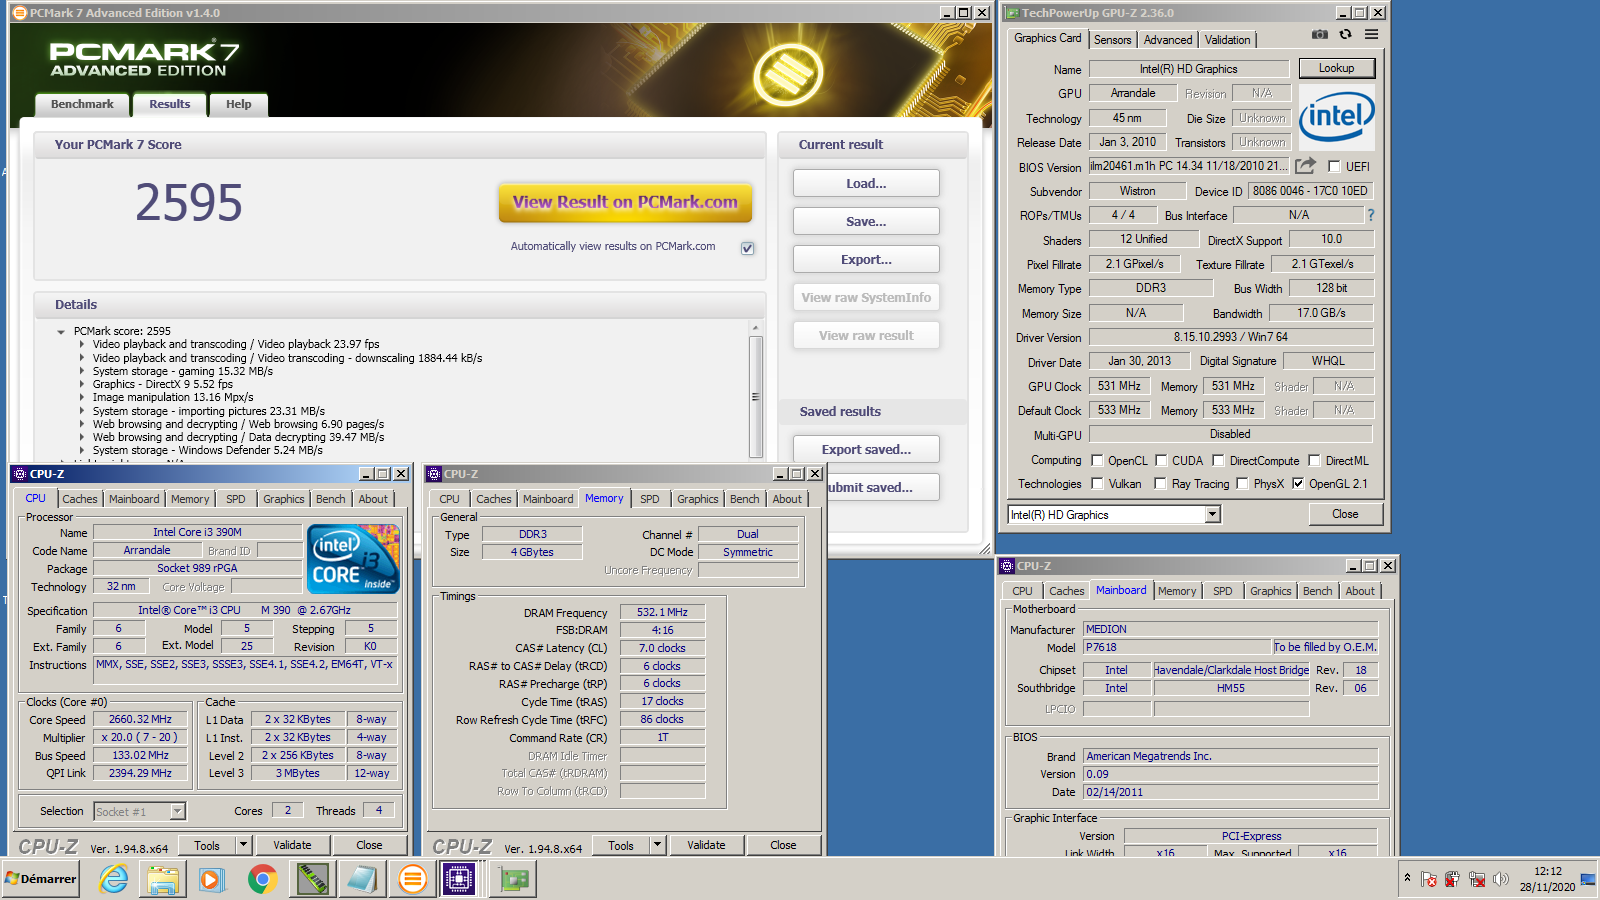Open the notepad icon in the taskbar
The image size is (1600, 900).
[x=362, y=879]
